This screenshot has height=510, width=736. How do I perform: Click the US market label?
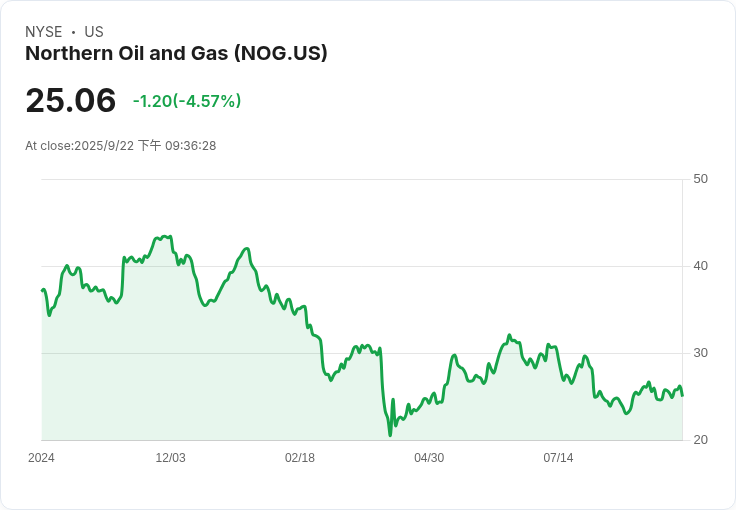point(94,32)
